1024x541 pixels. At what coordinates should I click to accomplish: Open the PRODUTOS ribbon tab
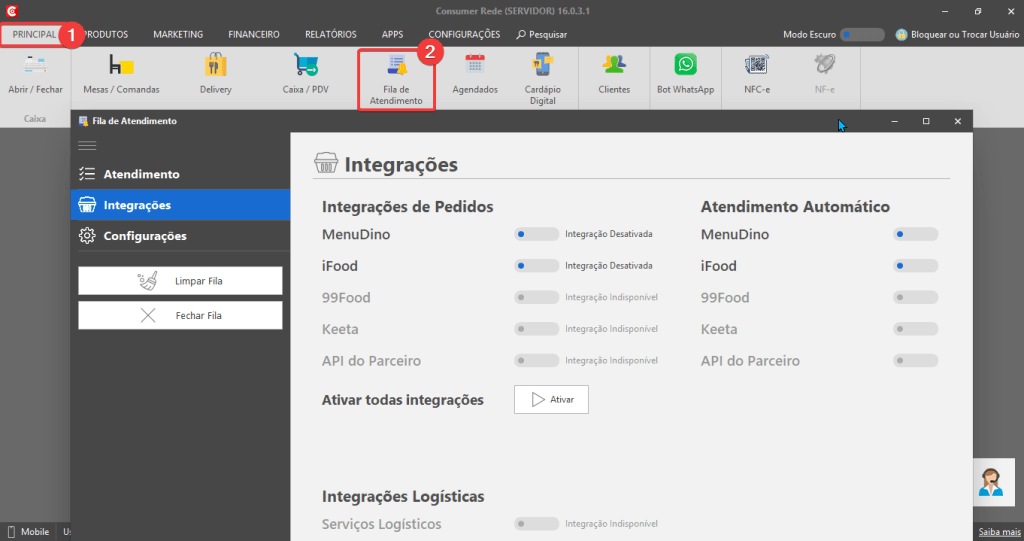pyautogui.click(x=106, y=35)
